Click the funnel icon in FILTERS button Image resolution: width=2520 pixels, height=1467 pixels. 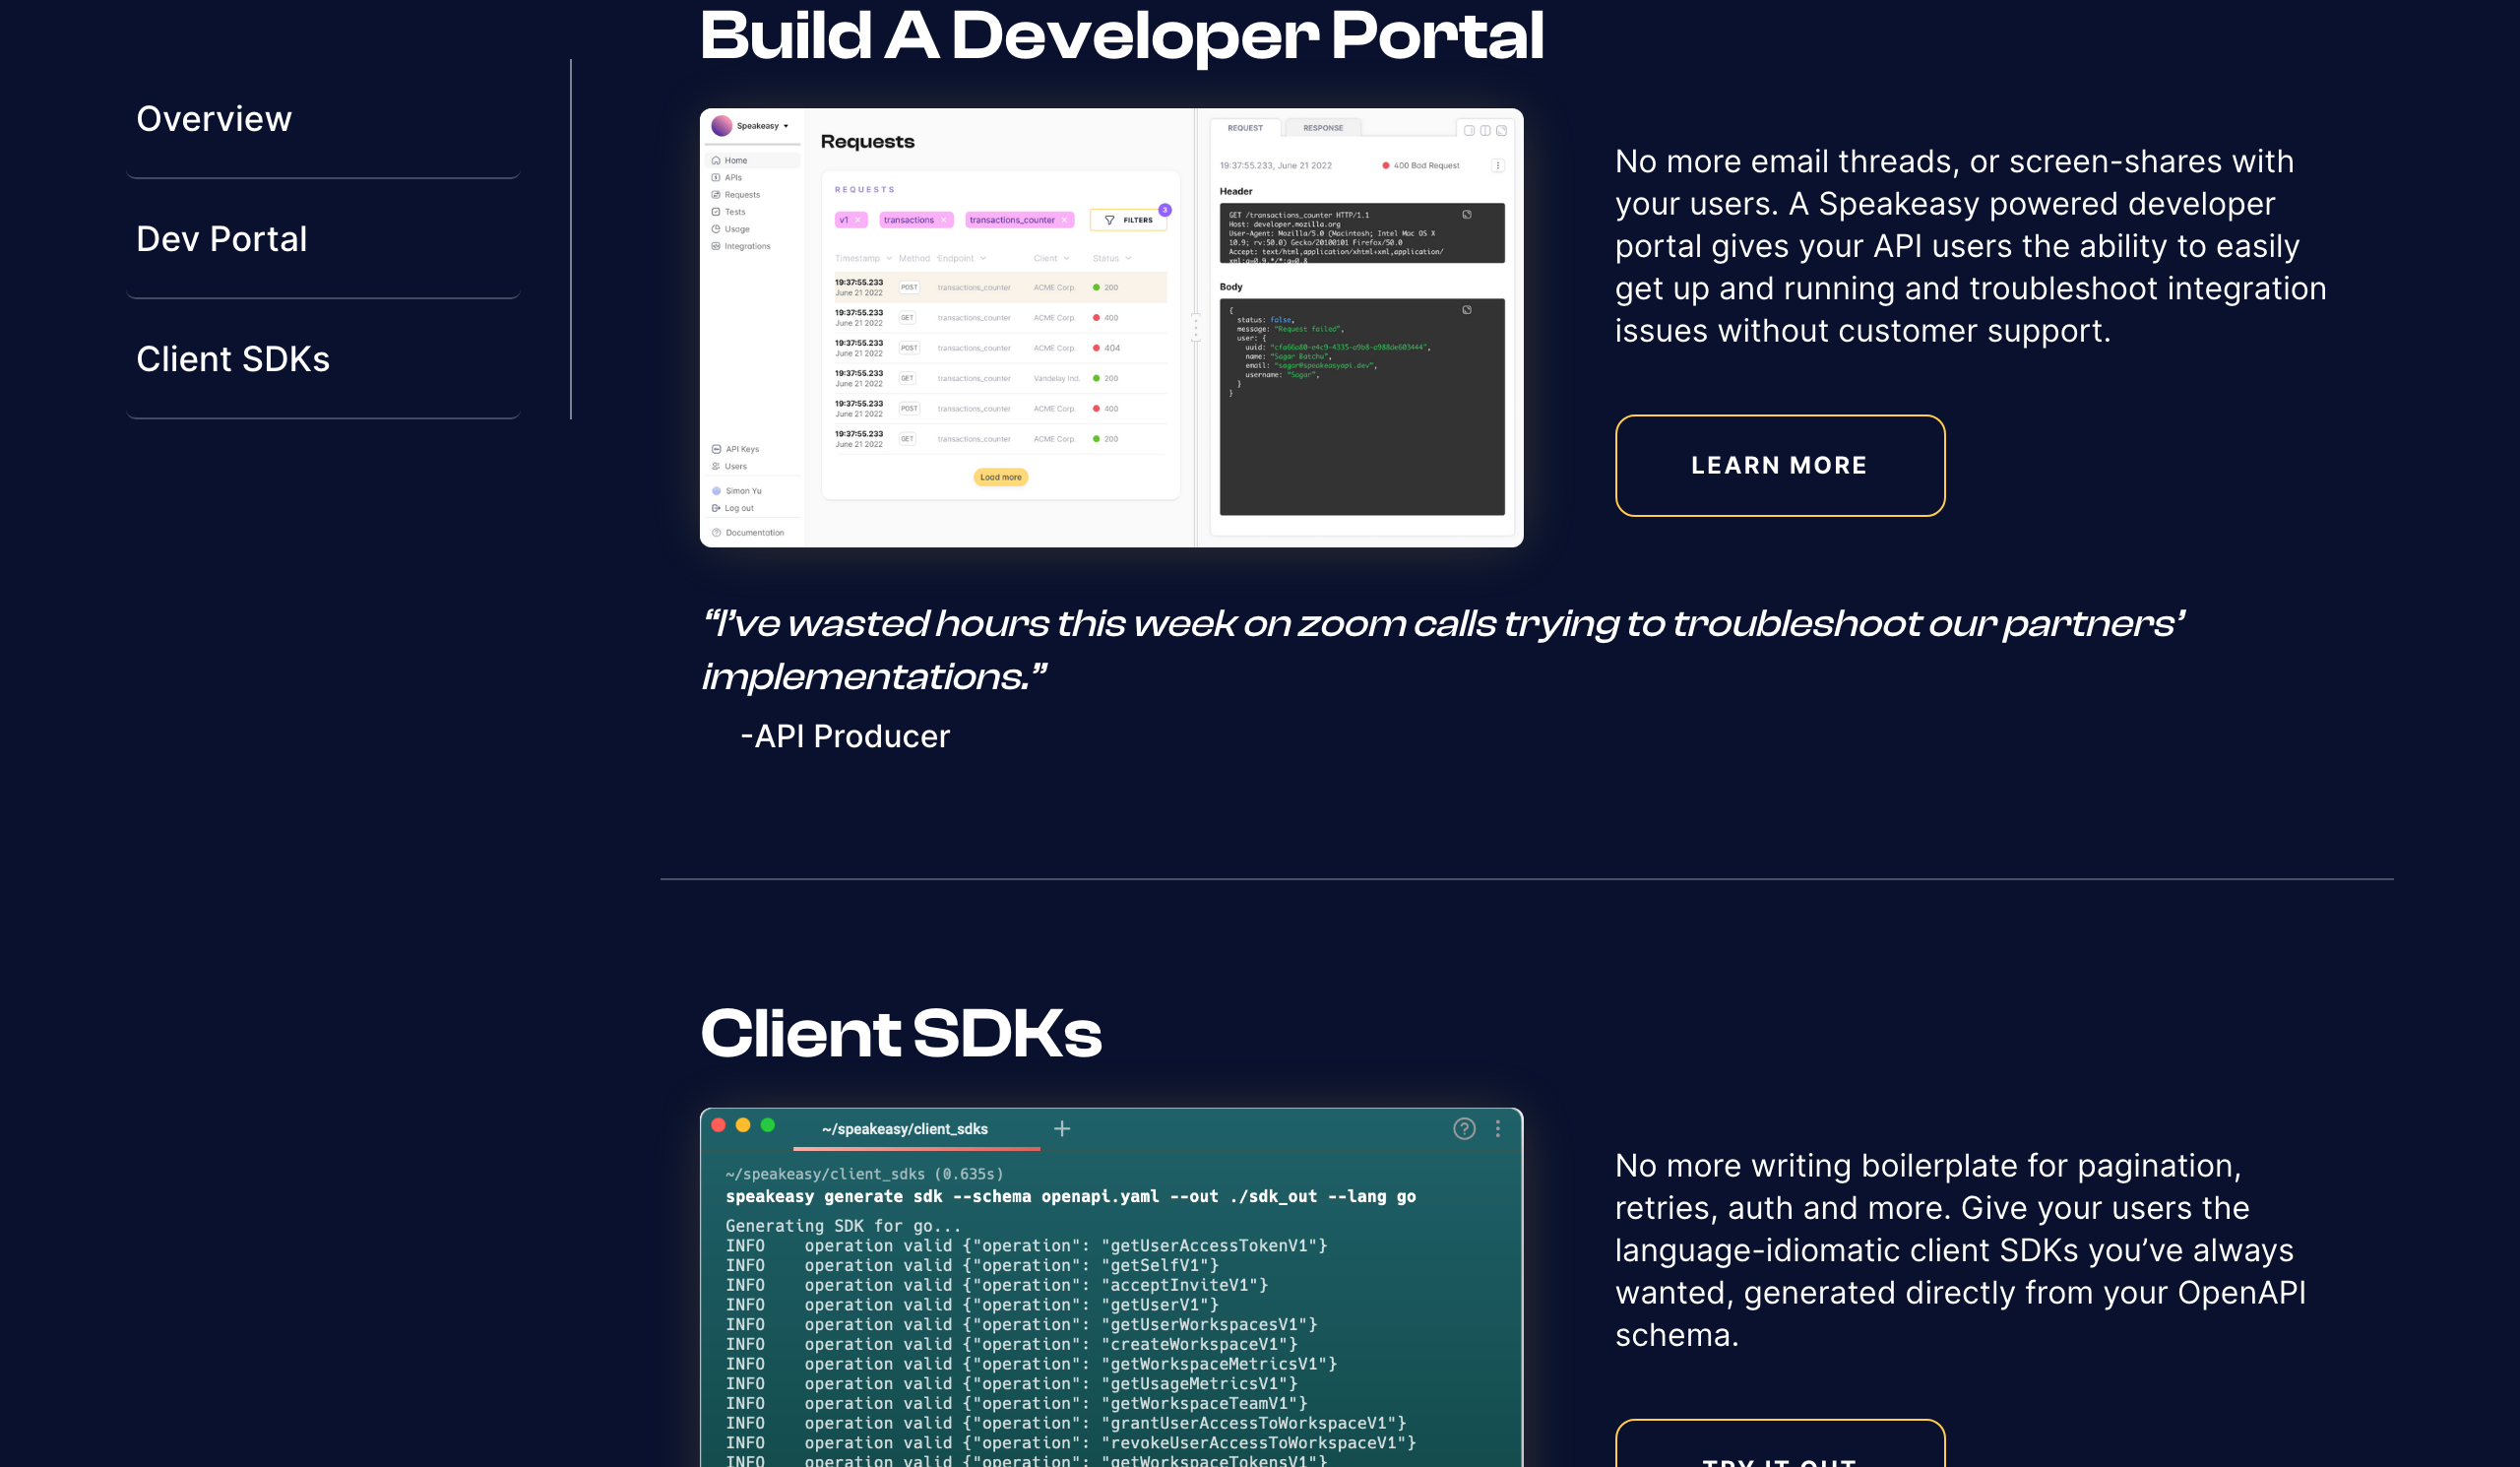tap(1109, 220)
